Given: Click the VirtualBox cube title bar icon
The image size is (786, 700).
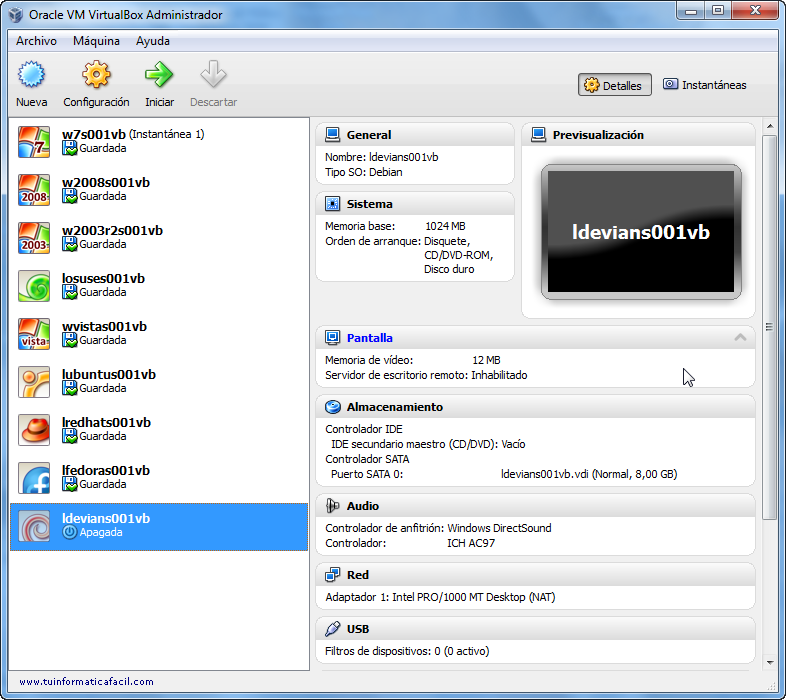Looking at the screenshot, I should point(16,15).
